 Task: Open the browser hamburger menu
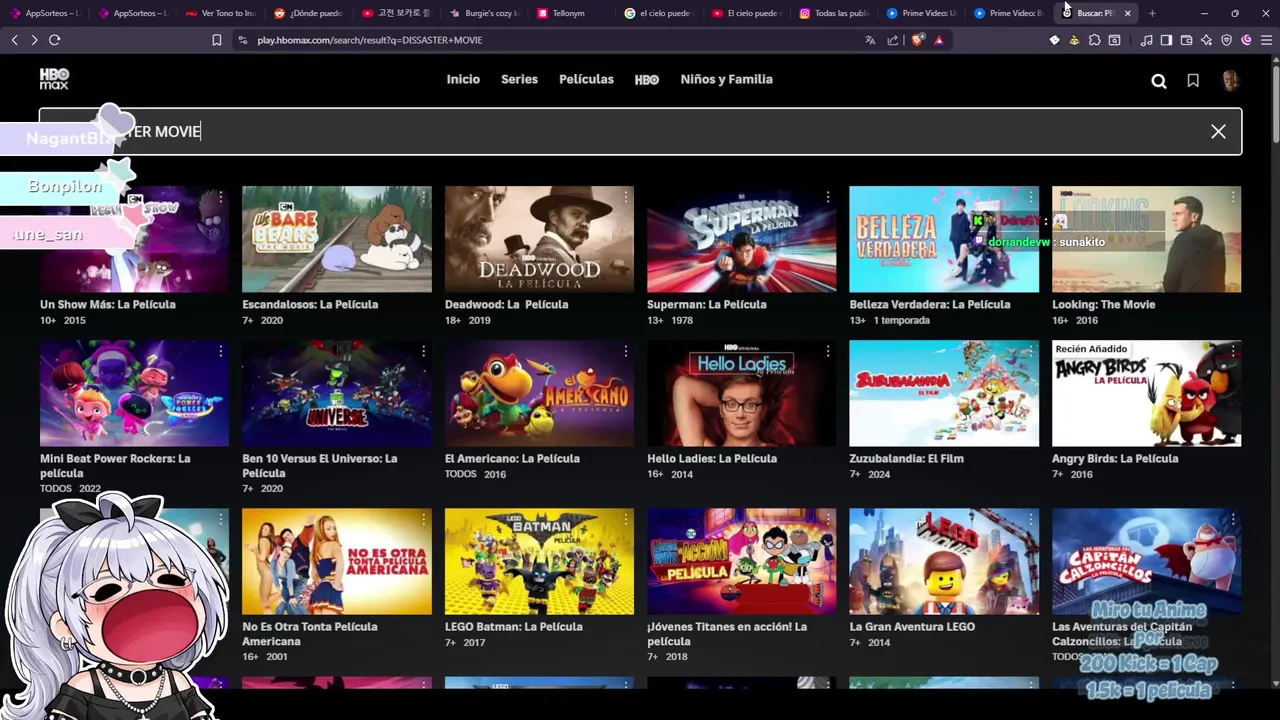pyautogui.click(x=1266, y=40)
